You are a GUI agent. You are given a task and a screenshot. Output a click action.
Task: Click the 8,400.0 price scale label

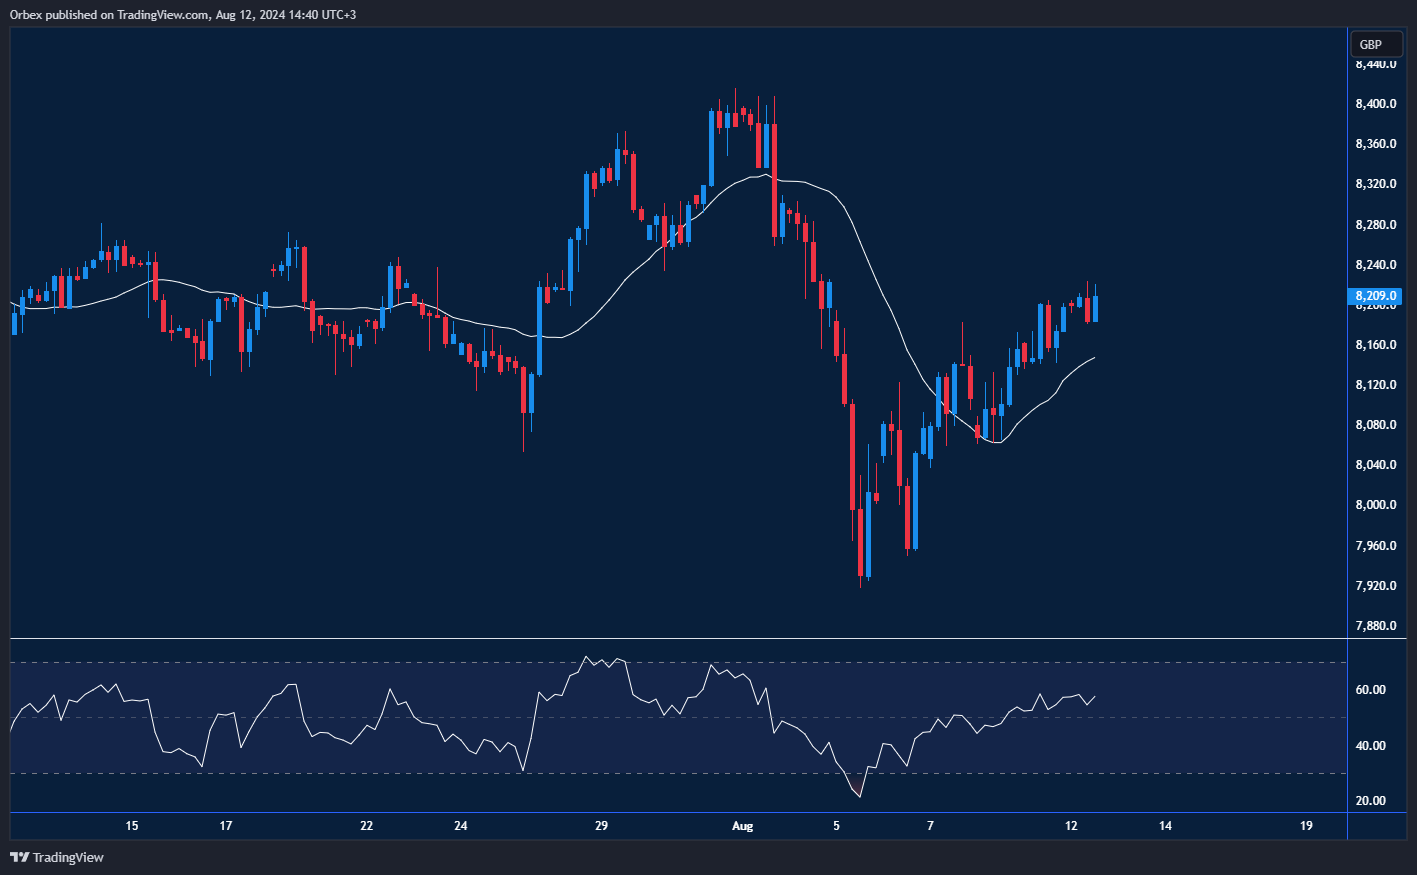(1376, 104)
